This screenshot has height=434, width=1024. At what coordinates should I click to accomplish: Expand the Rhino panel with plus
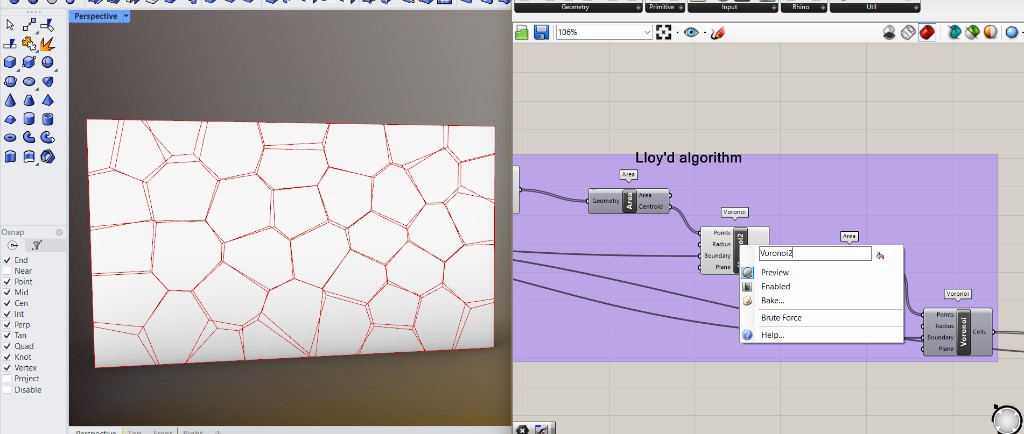823,8
